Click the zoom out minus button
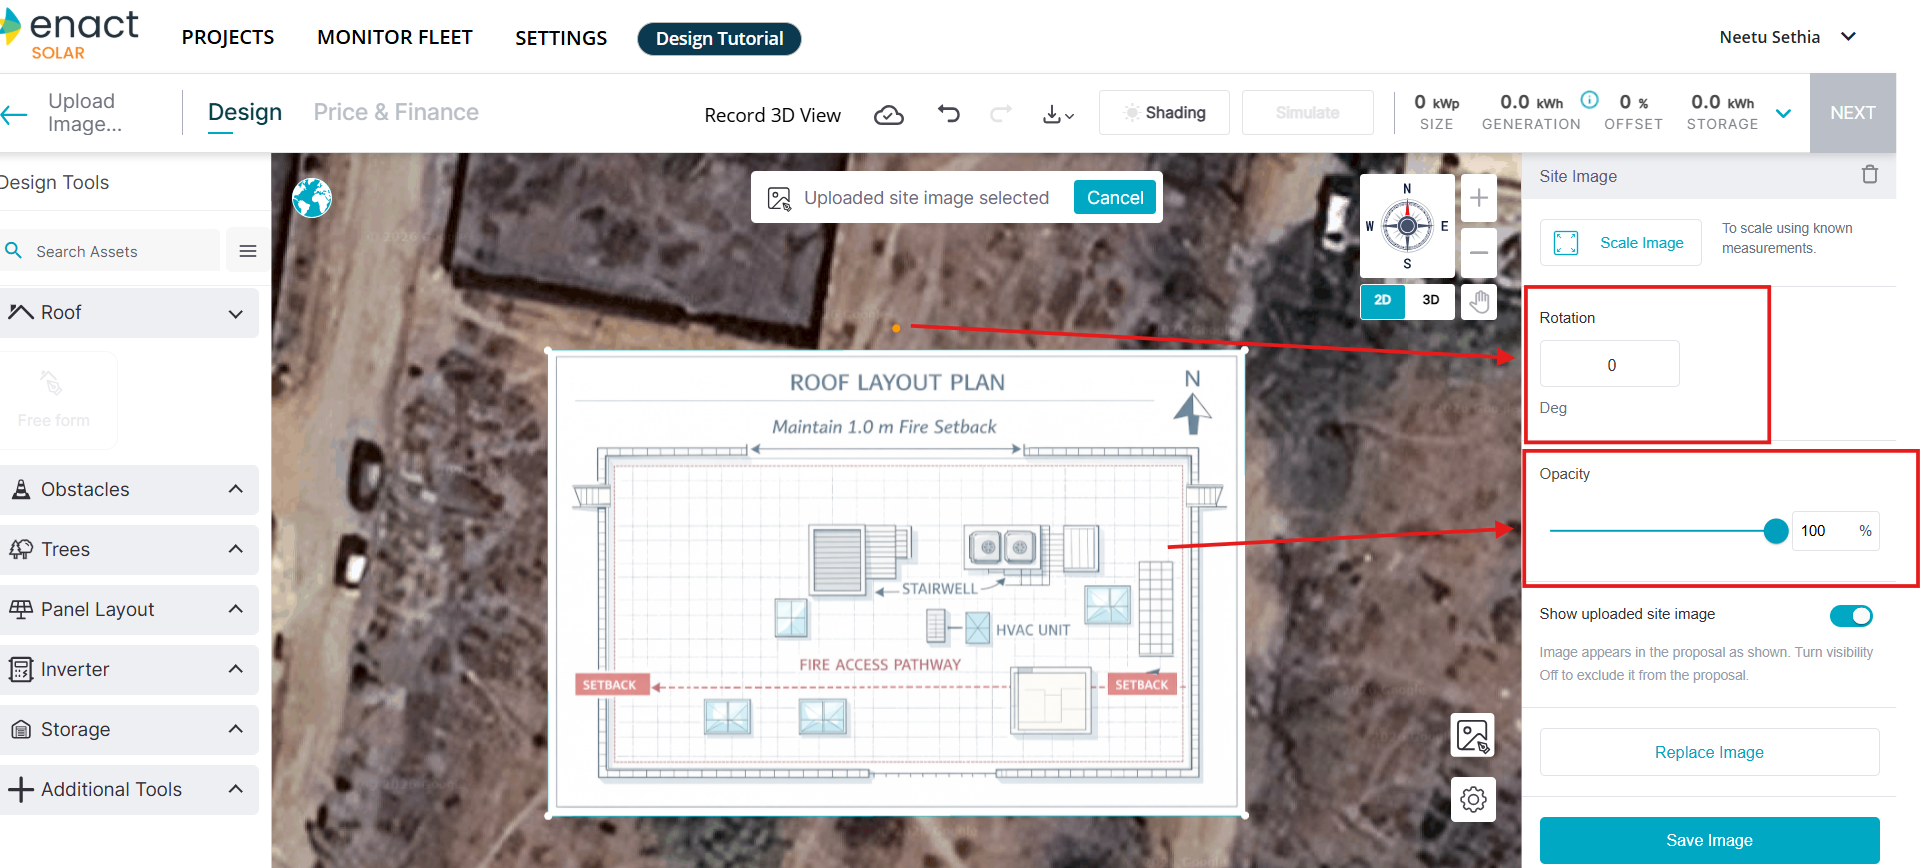Screen dimensions: 1921x868 coord(1478,252)
